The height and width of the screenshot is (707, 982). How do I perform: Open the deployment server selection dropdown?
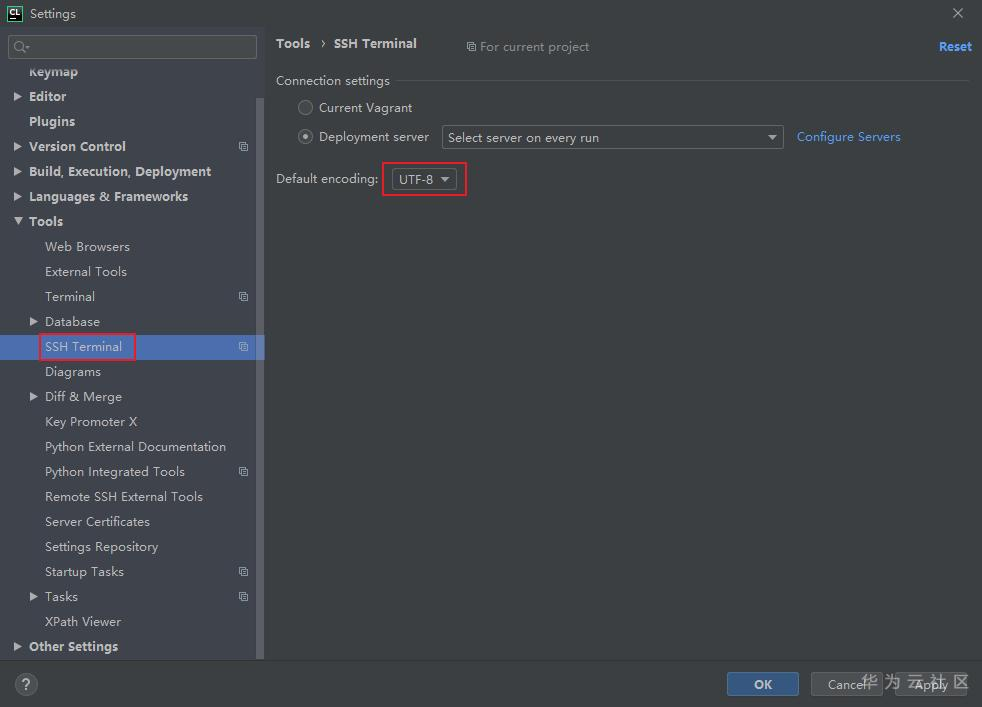click(x=612, y=138)
